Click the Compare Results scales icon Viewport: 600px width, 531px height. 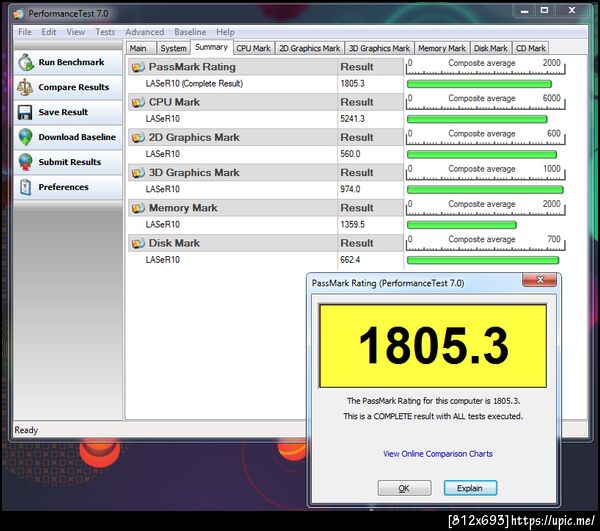25,87
